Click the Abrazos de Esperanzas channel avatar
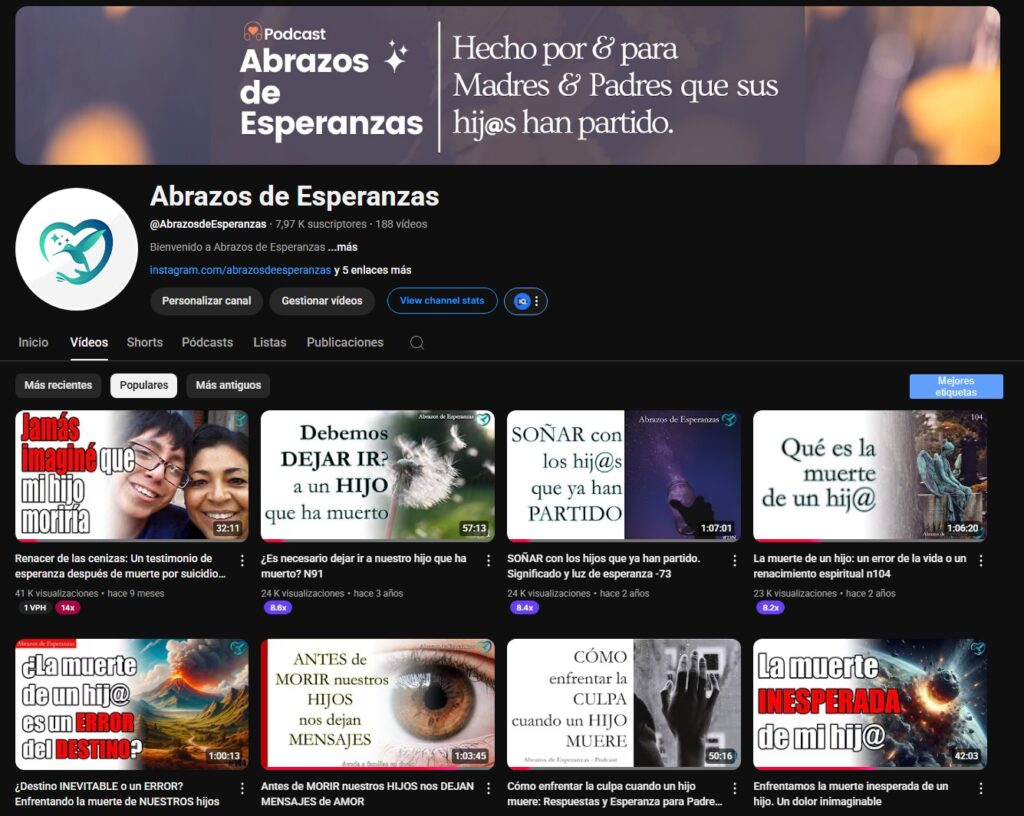This screenshot has width=1024, height=816. (x=76, y=249)
